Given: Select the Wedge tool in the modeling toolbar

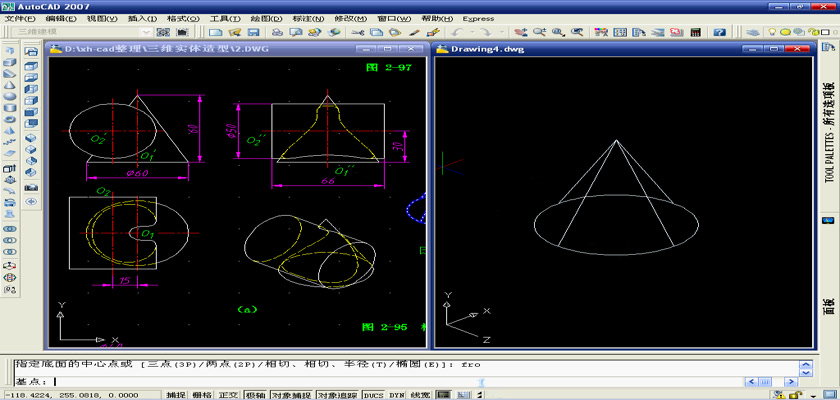Looking at the screenshot, I should pos(10,73).
